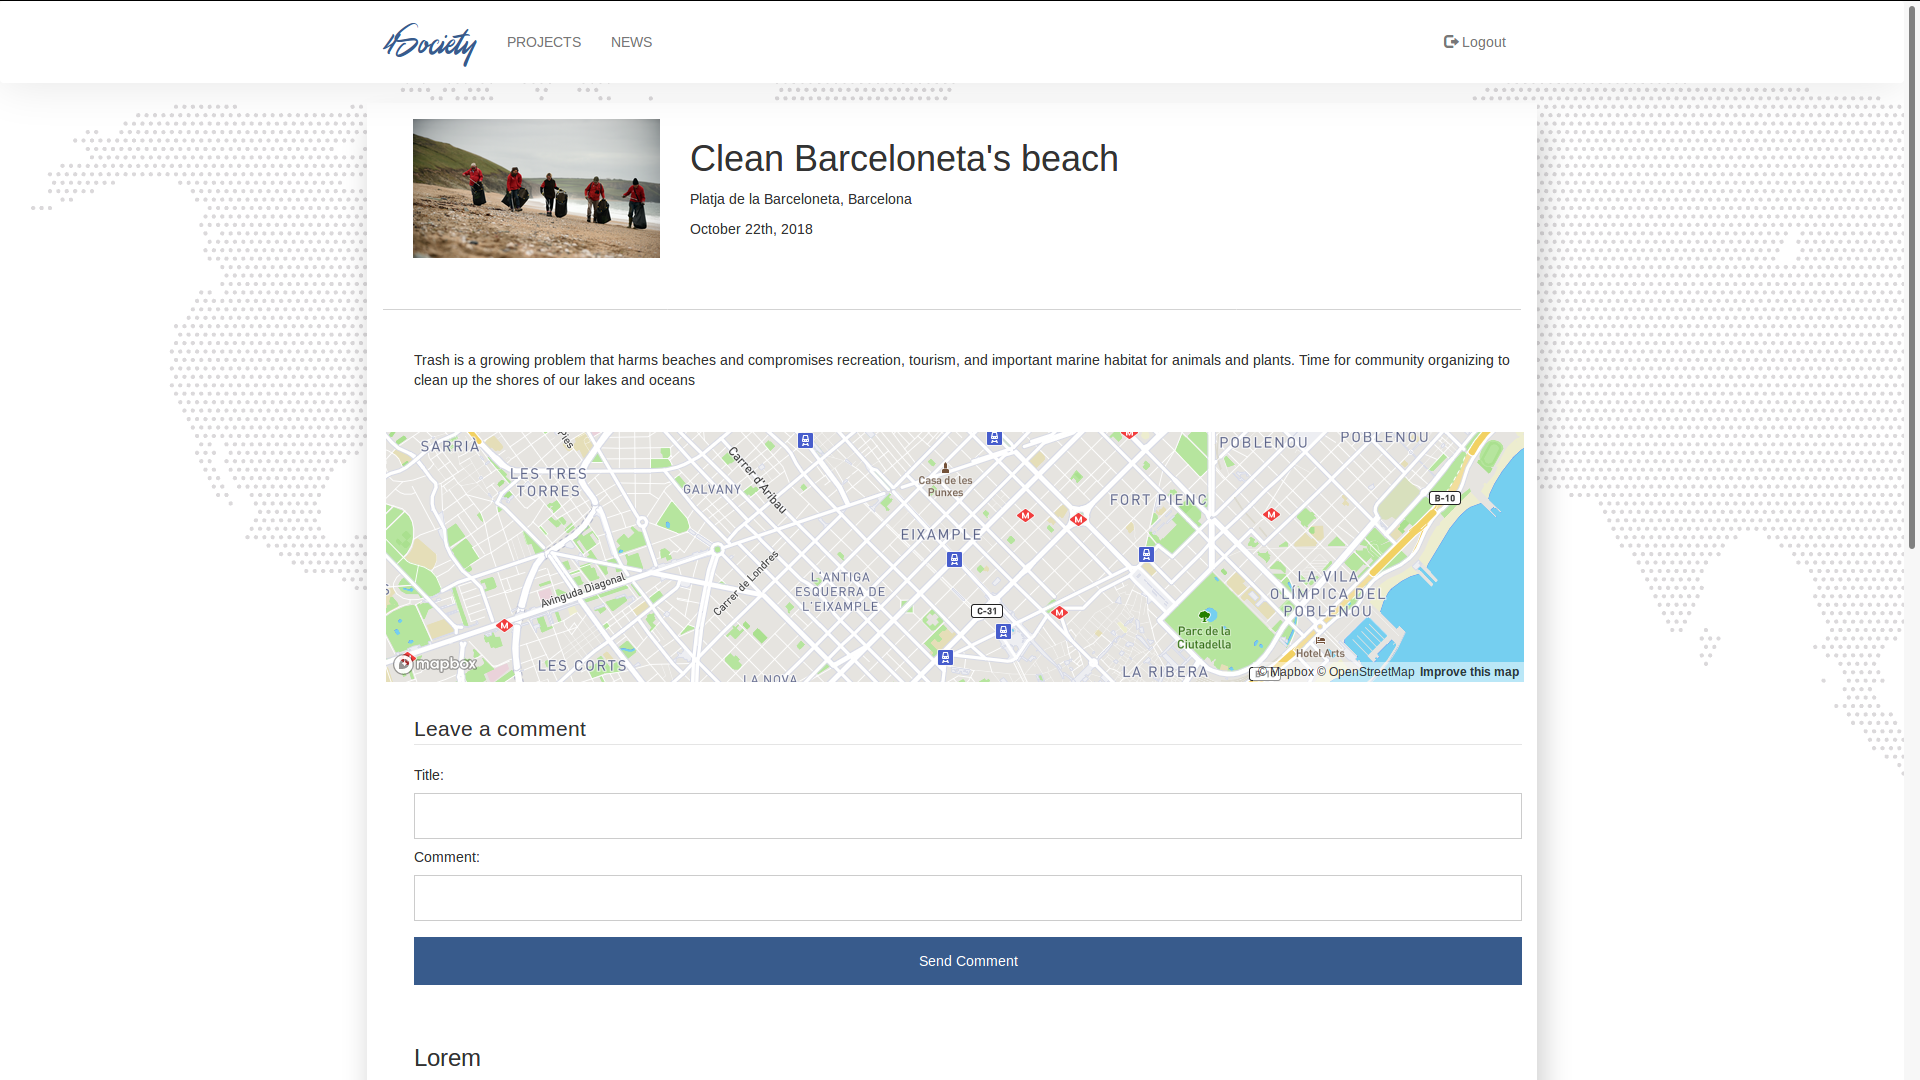
Task: Click the C-31 road shield on map
Action: pyautogui.click(x=986, y=611)
